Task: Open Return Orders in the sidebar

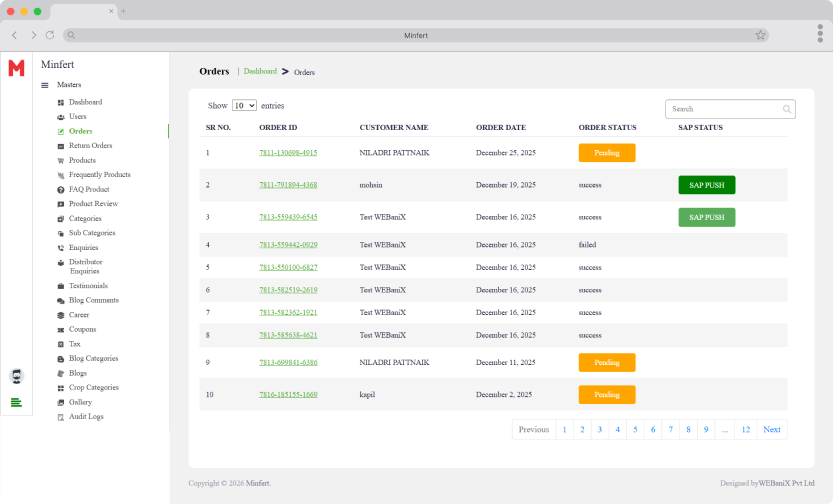Action: (x=90, y=146)
